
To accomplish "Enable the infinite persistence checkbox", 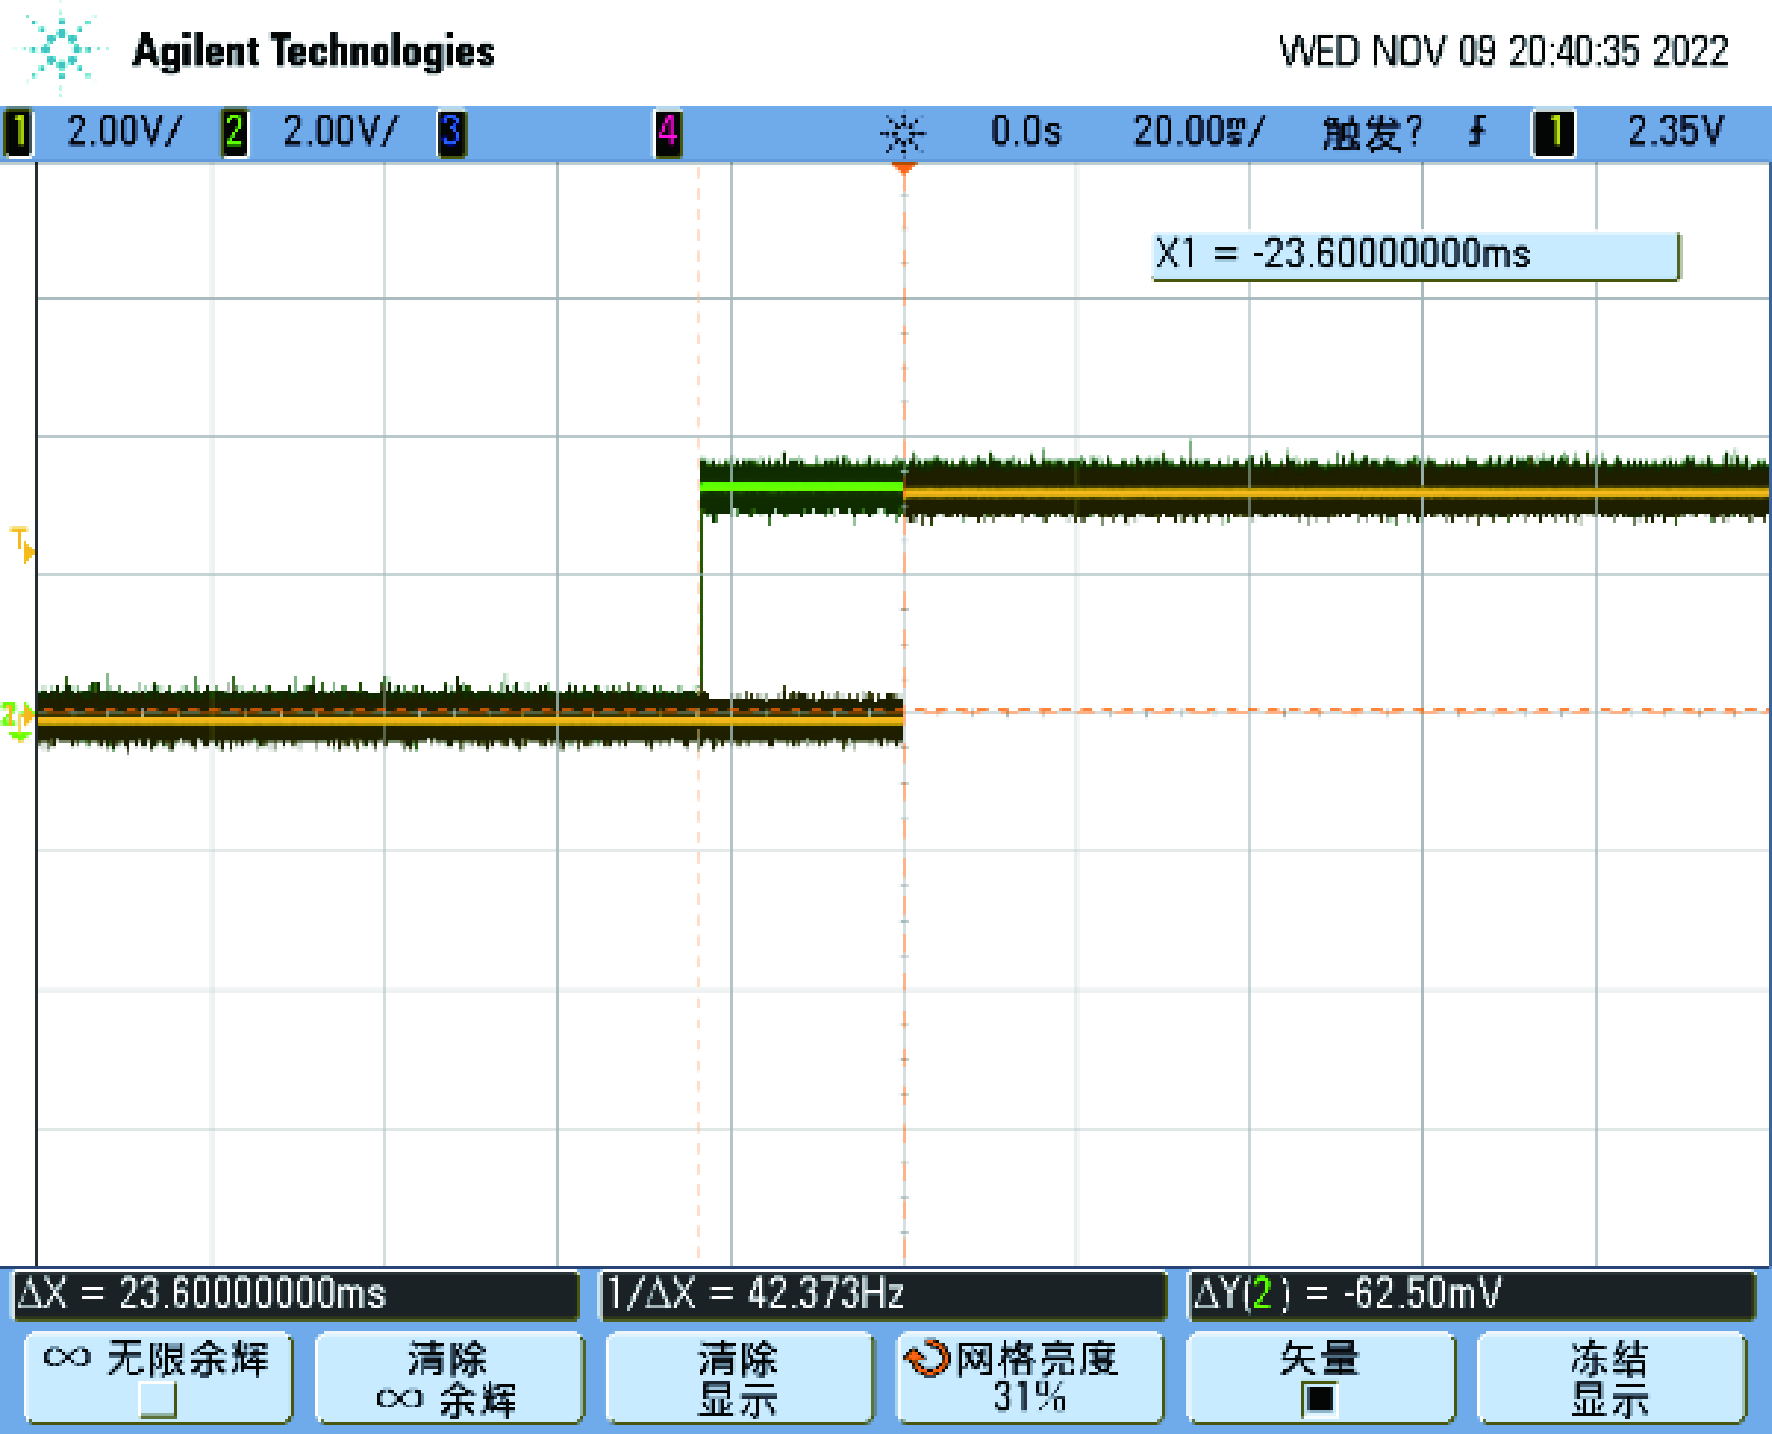I will click(x=157, y=1399).
